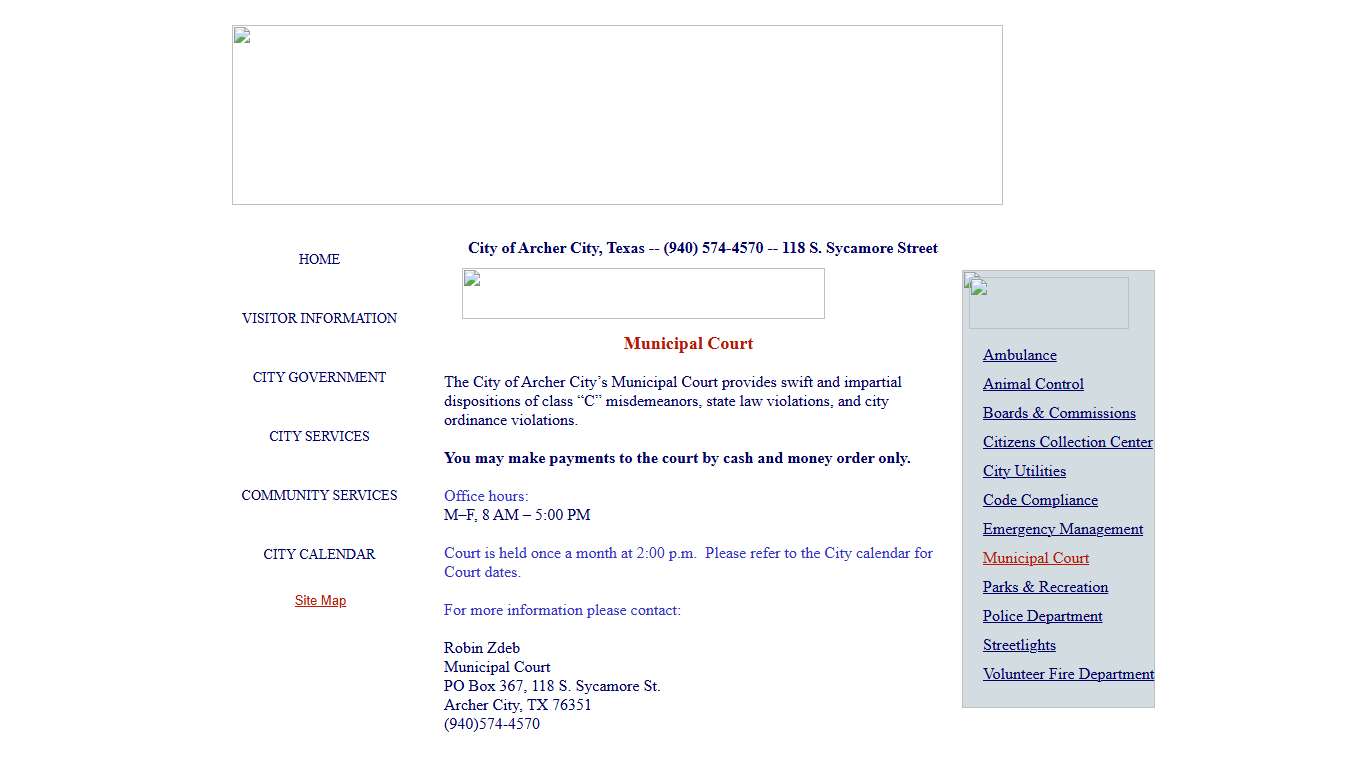This screenshot has width=1366, height=768.
Task: Go to VISITOR INFORMATION menu
Action: [319, 318]
